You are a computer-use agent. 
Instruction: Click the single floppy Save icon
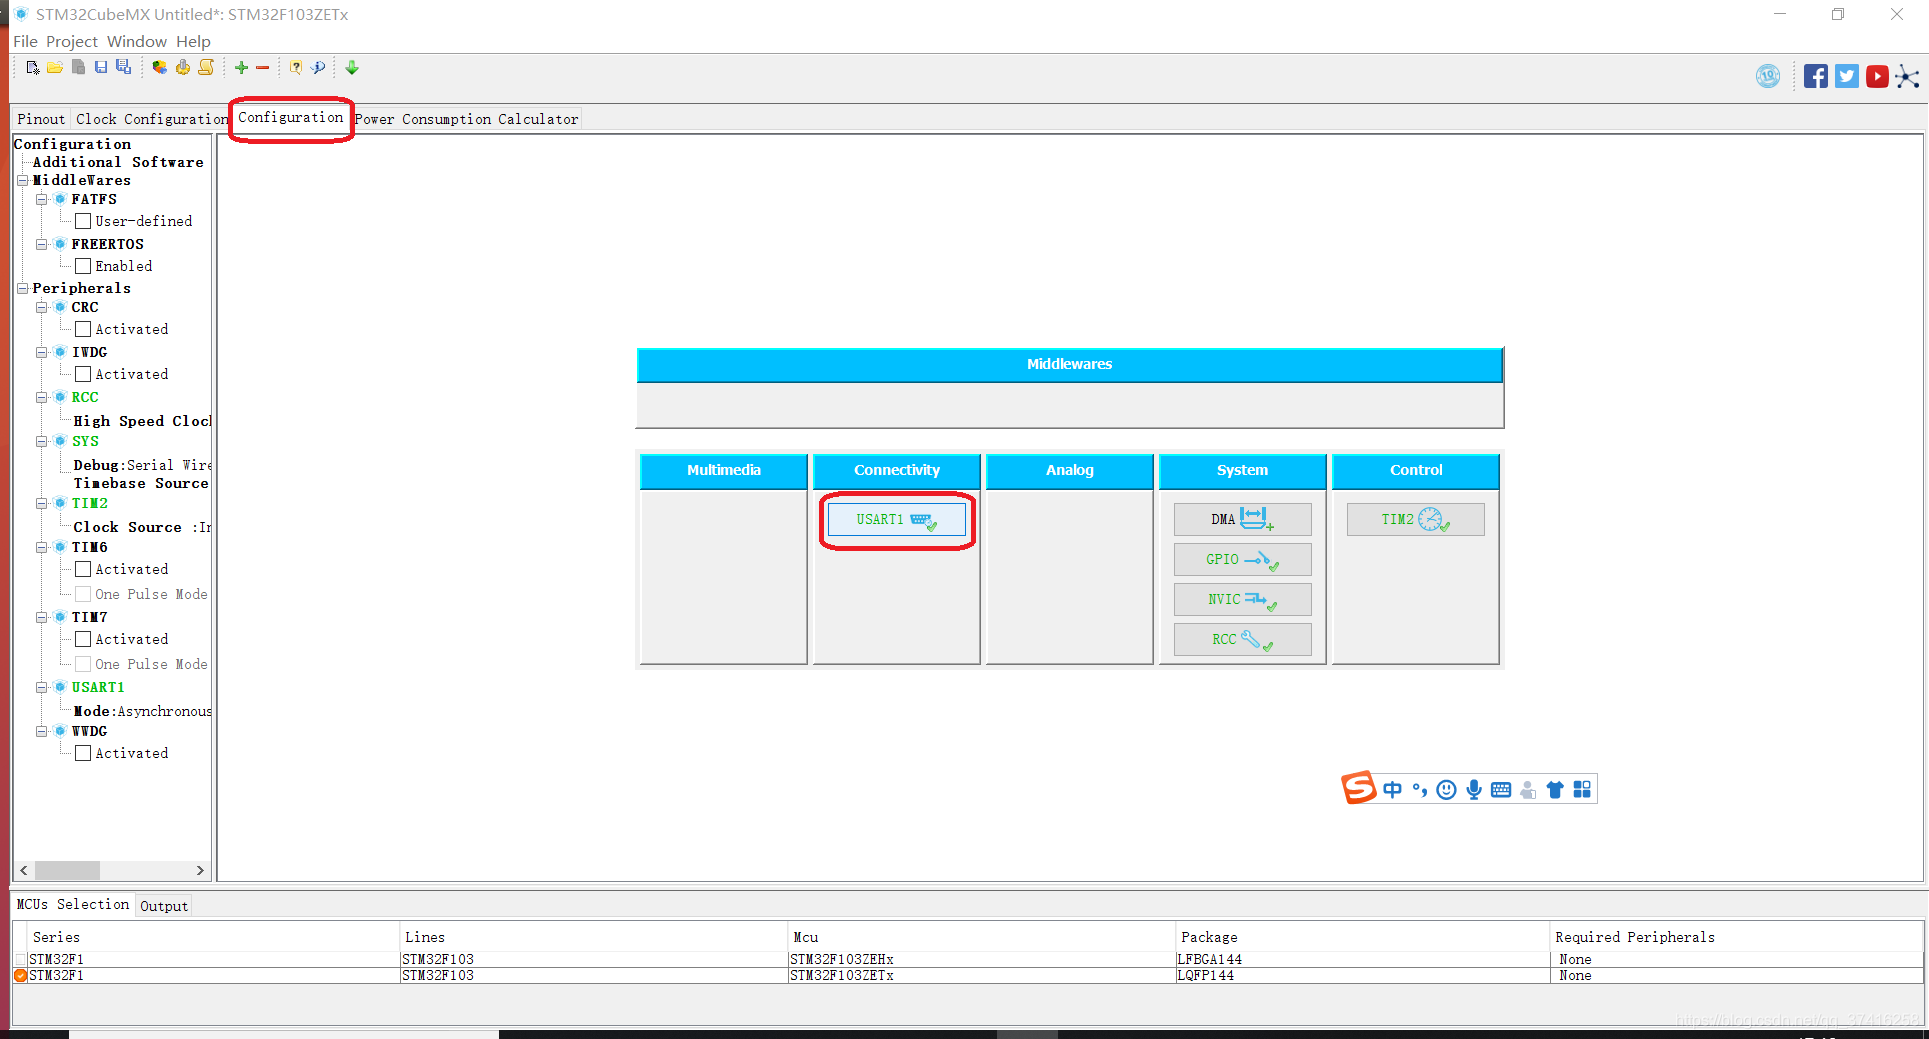coord(101,67)
